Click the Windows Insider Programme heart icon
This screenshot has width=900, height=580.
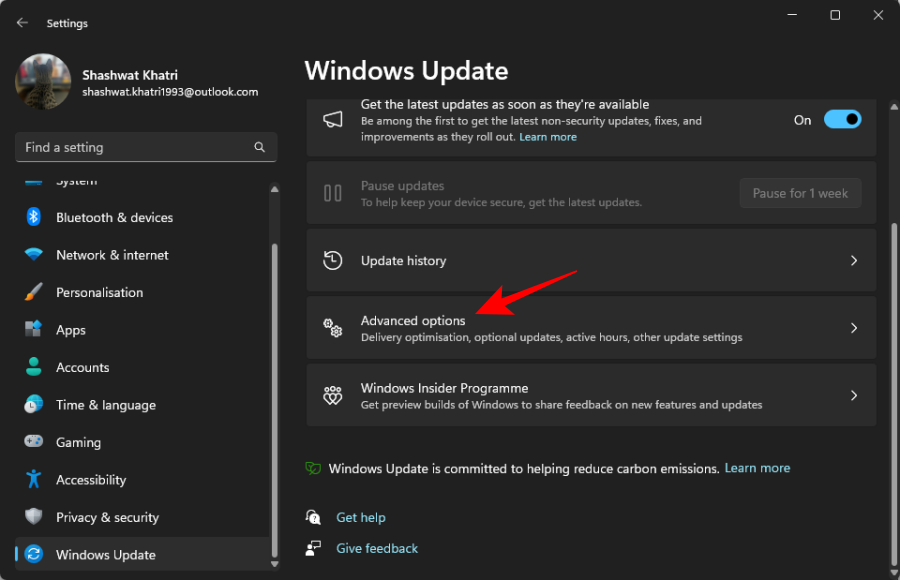[333, 395]
